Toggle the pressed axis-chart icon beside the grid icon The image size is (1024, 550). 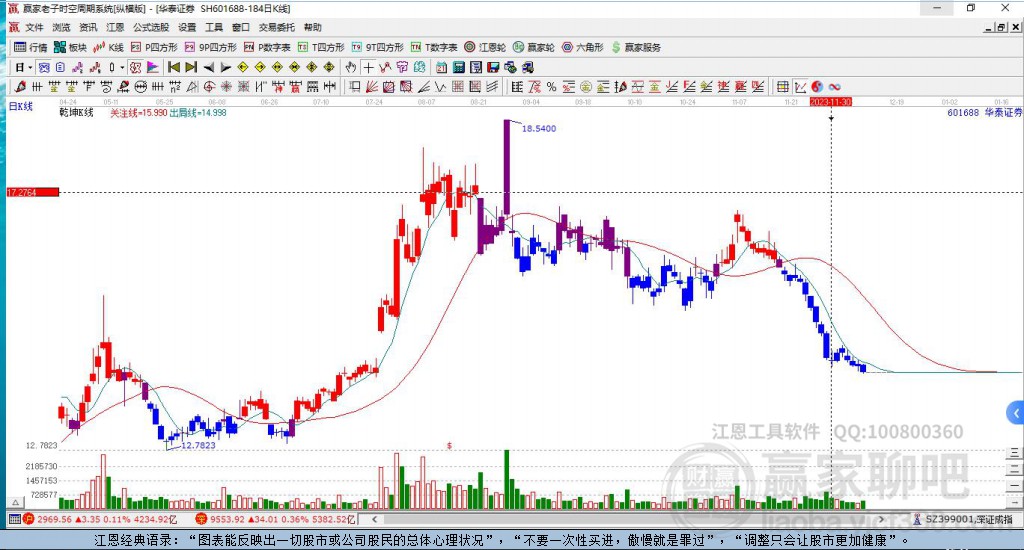pos(800,87)
